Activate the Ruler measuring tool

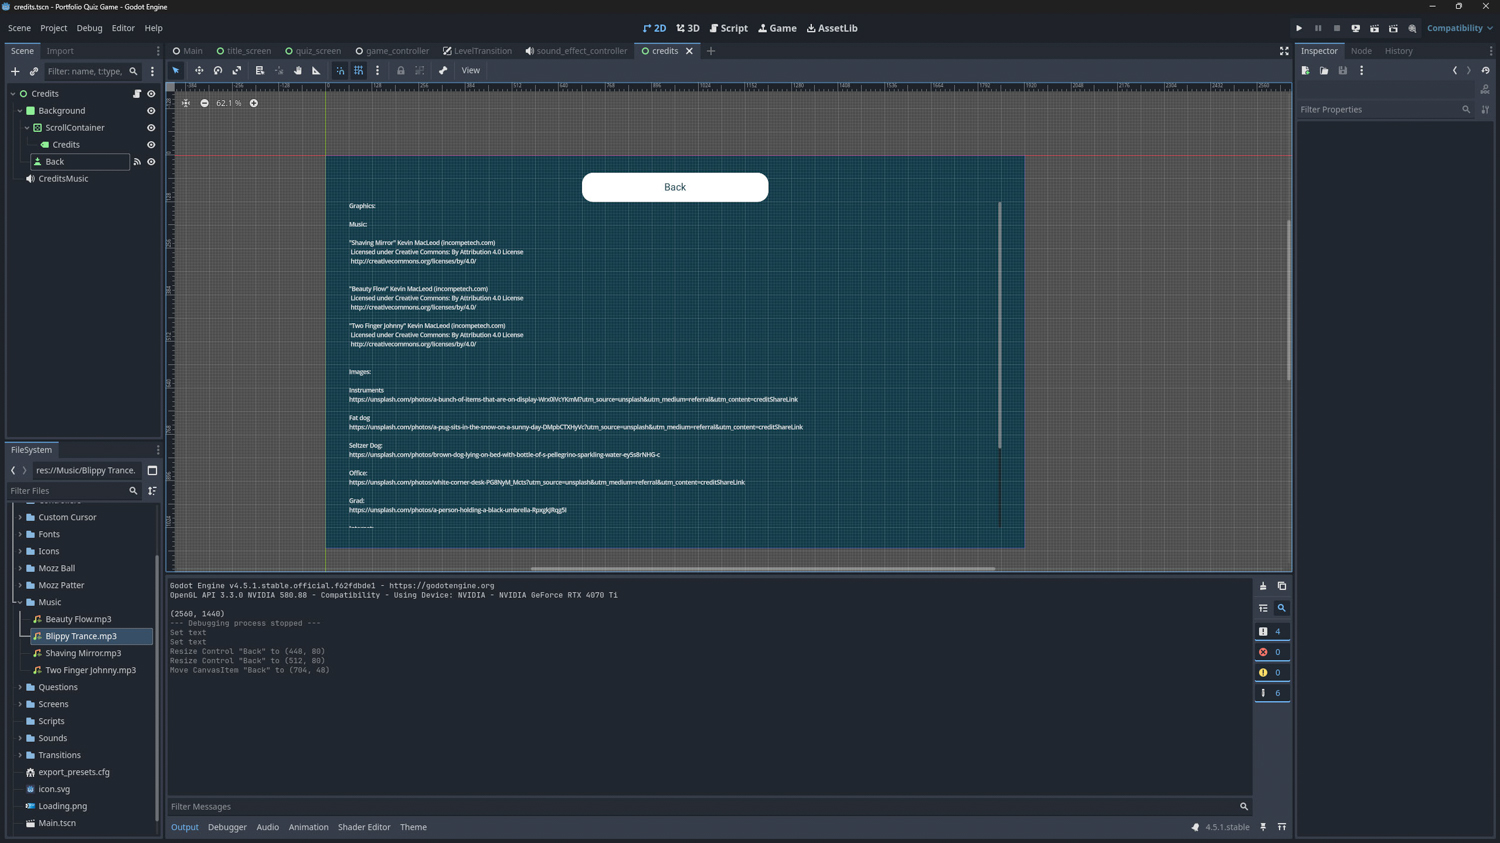(x=316, y=71)
